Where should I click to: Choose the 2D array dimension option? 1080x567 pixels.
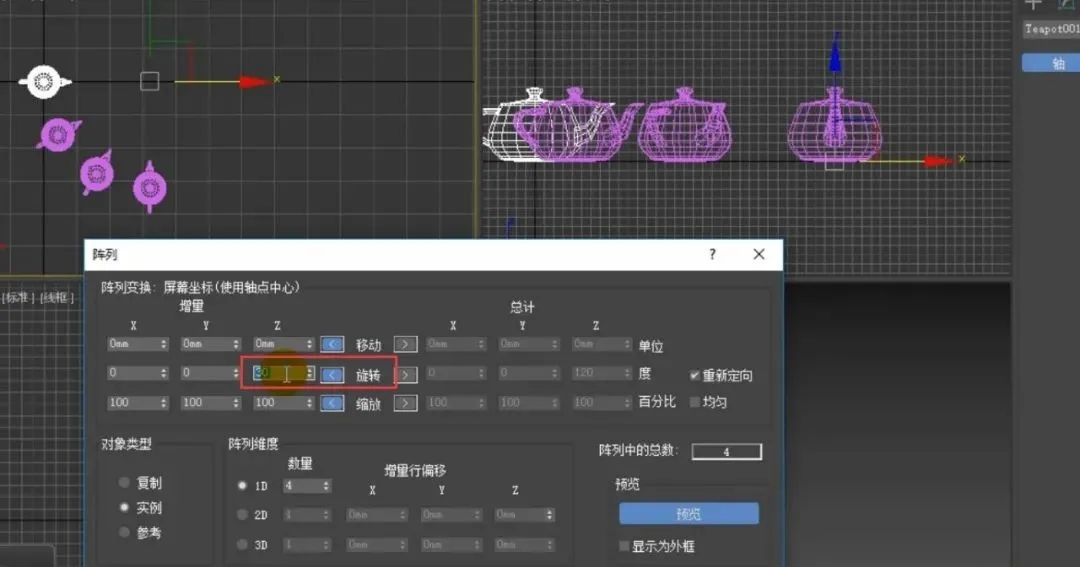point(242,515)
